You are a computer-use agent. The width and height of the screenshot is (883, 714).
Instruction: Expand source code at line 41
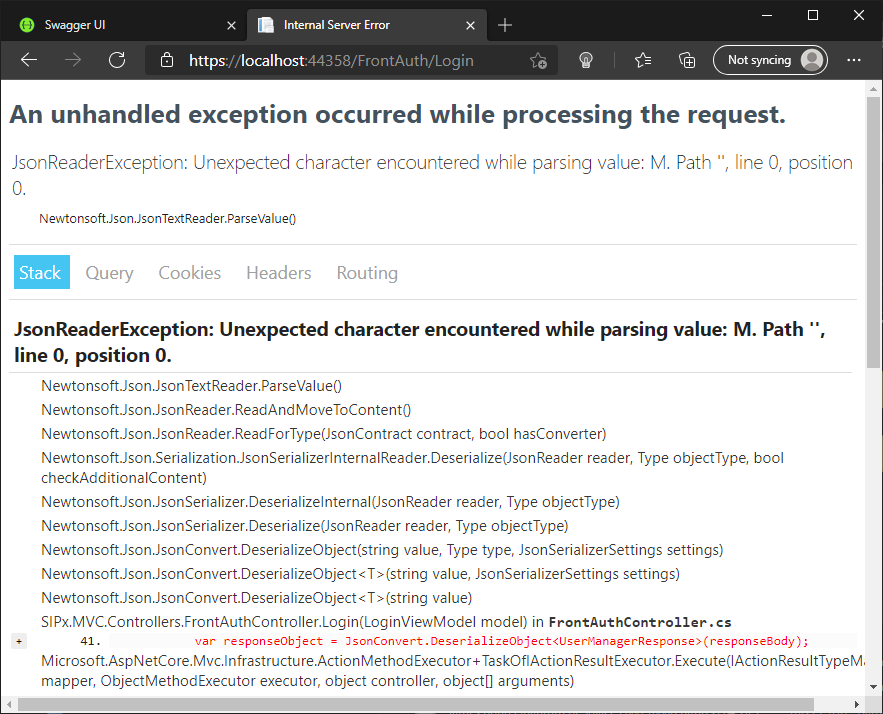coord(19,641)
